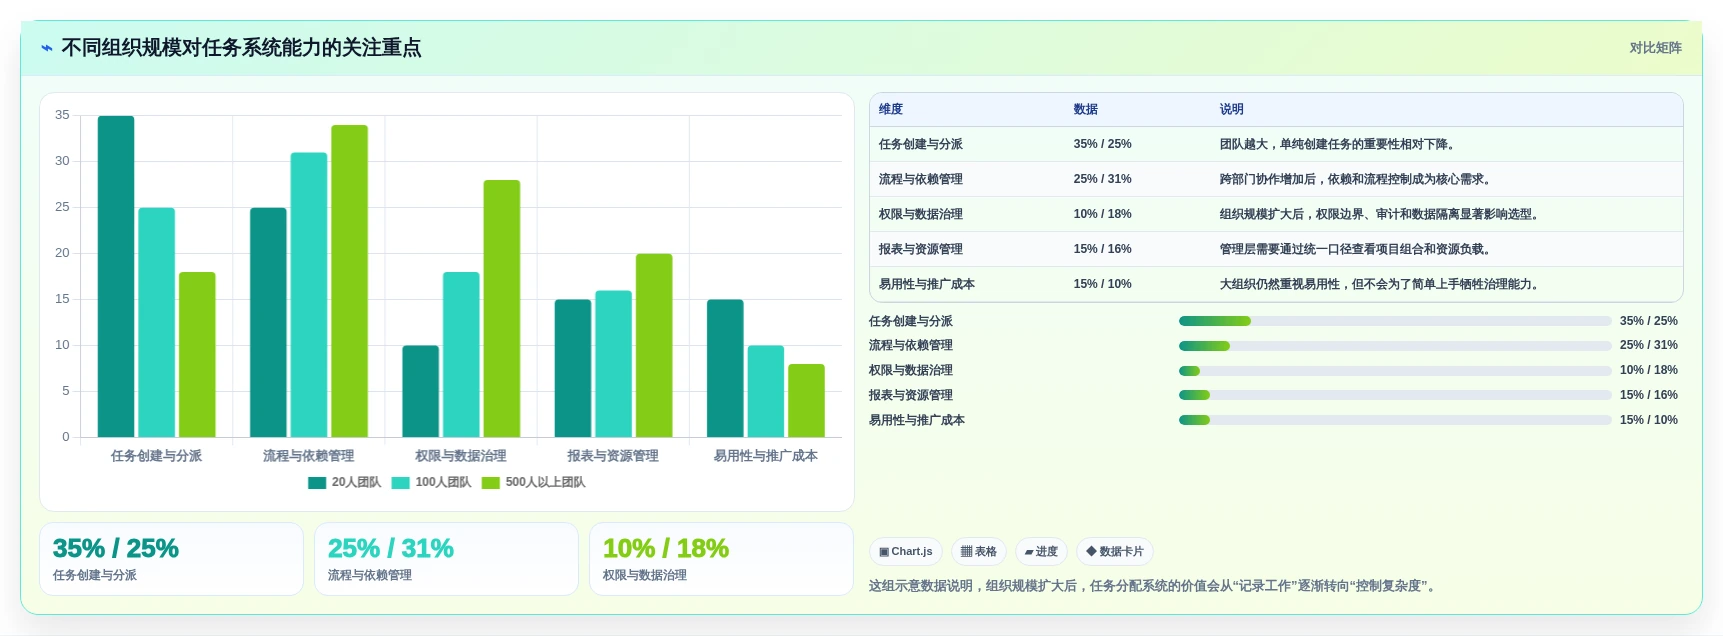Click the light teal 100人团队 legend swatch
1723x636 pixels.
(x=400, y=483)
